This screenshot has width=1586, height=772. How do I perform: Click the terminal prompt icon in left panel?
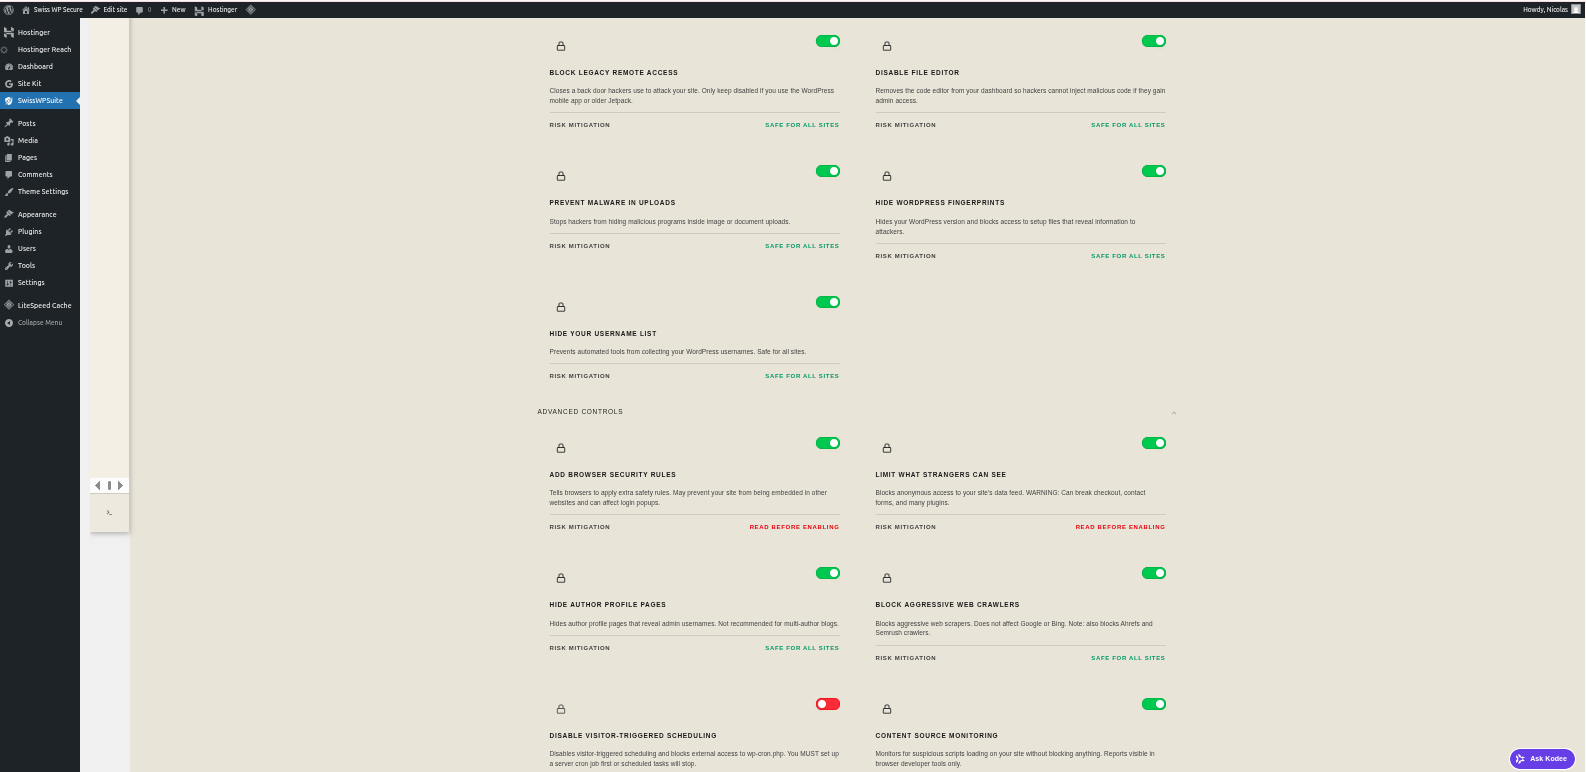[109, 513]
